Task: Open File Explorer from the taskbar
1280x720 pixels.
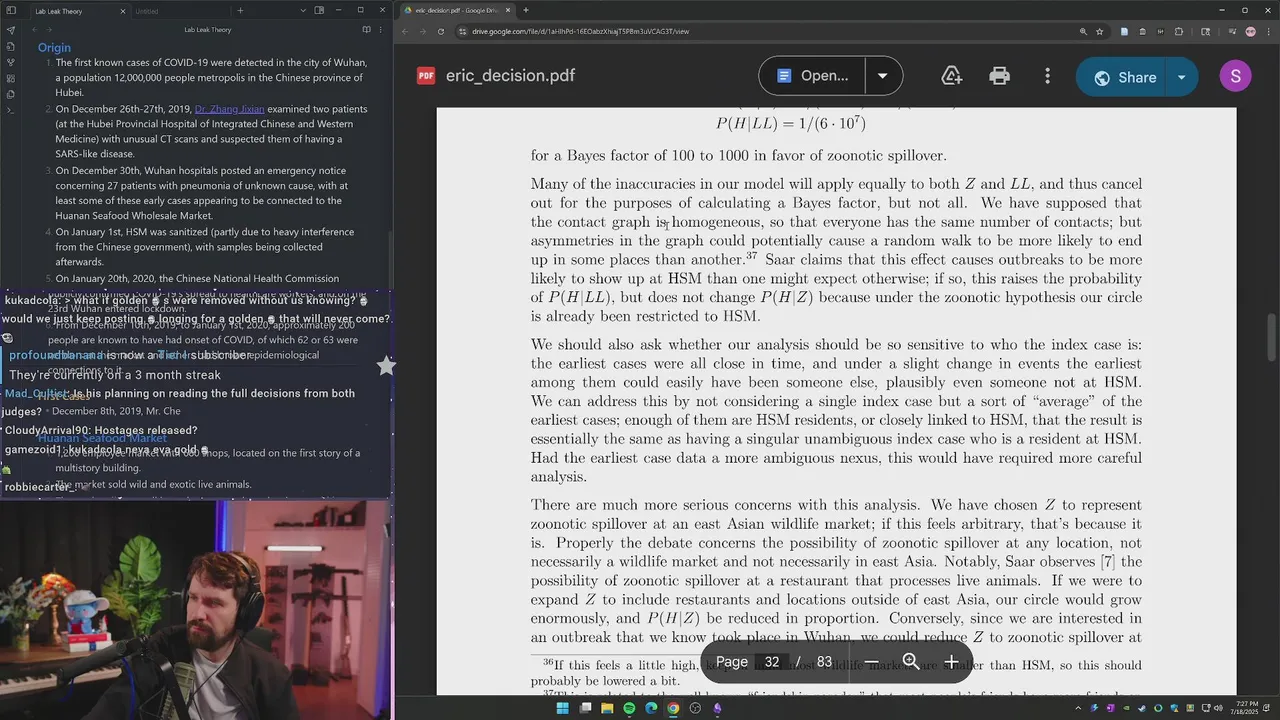Action: pos(607,708)
